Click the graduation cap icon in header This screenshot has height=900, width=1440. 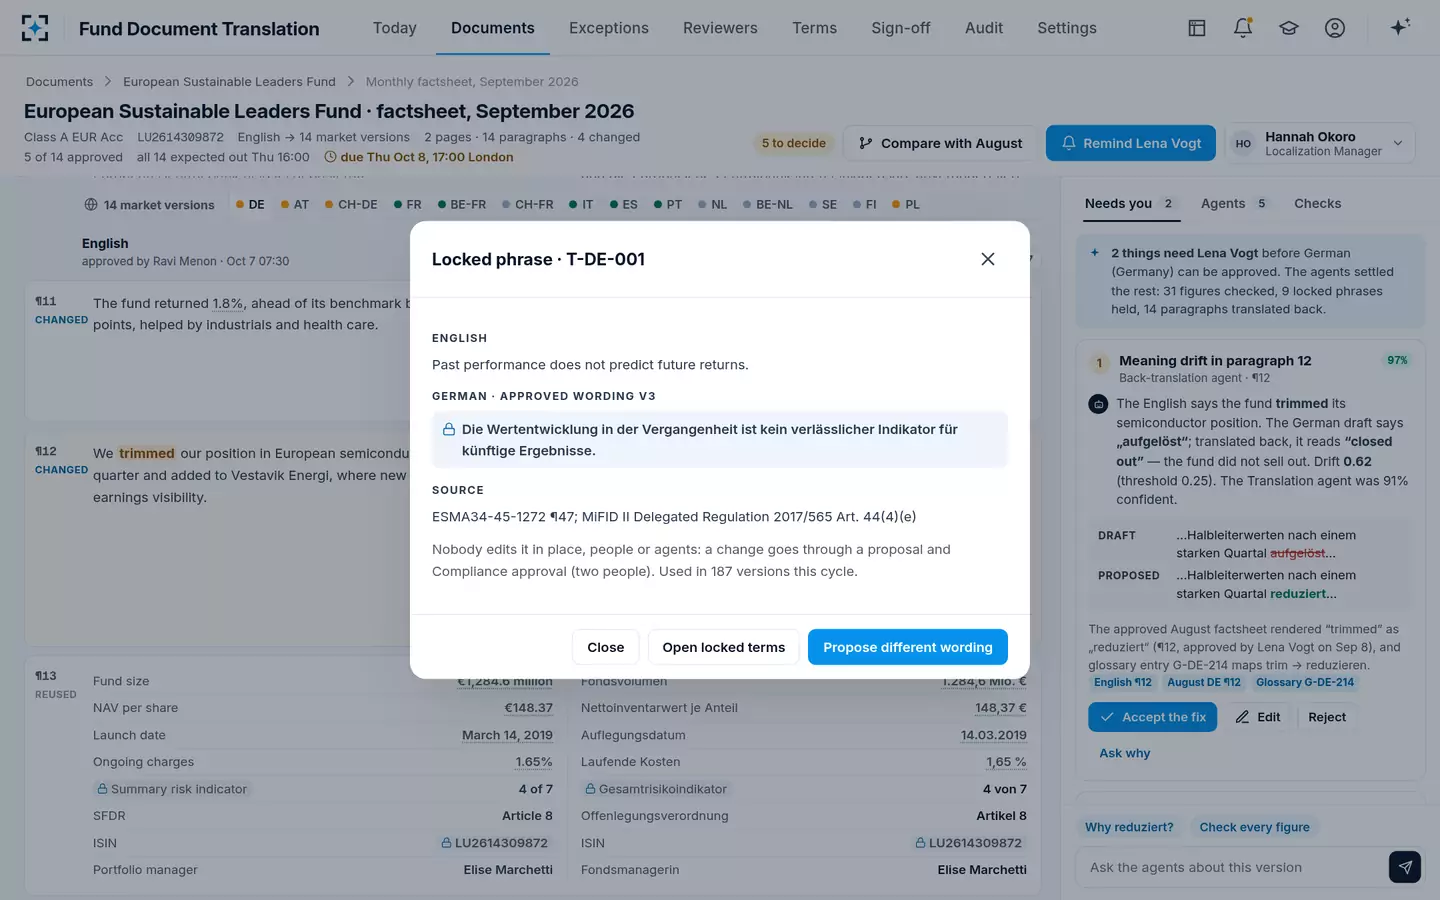coord(1289,28)
